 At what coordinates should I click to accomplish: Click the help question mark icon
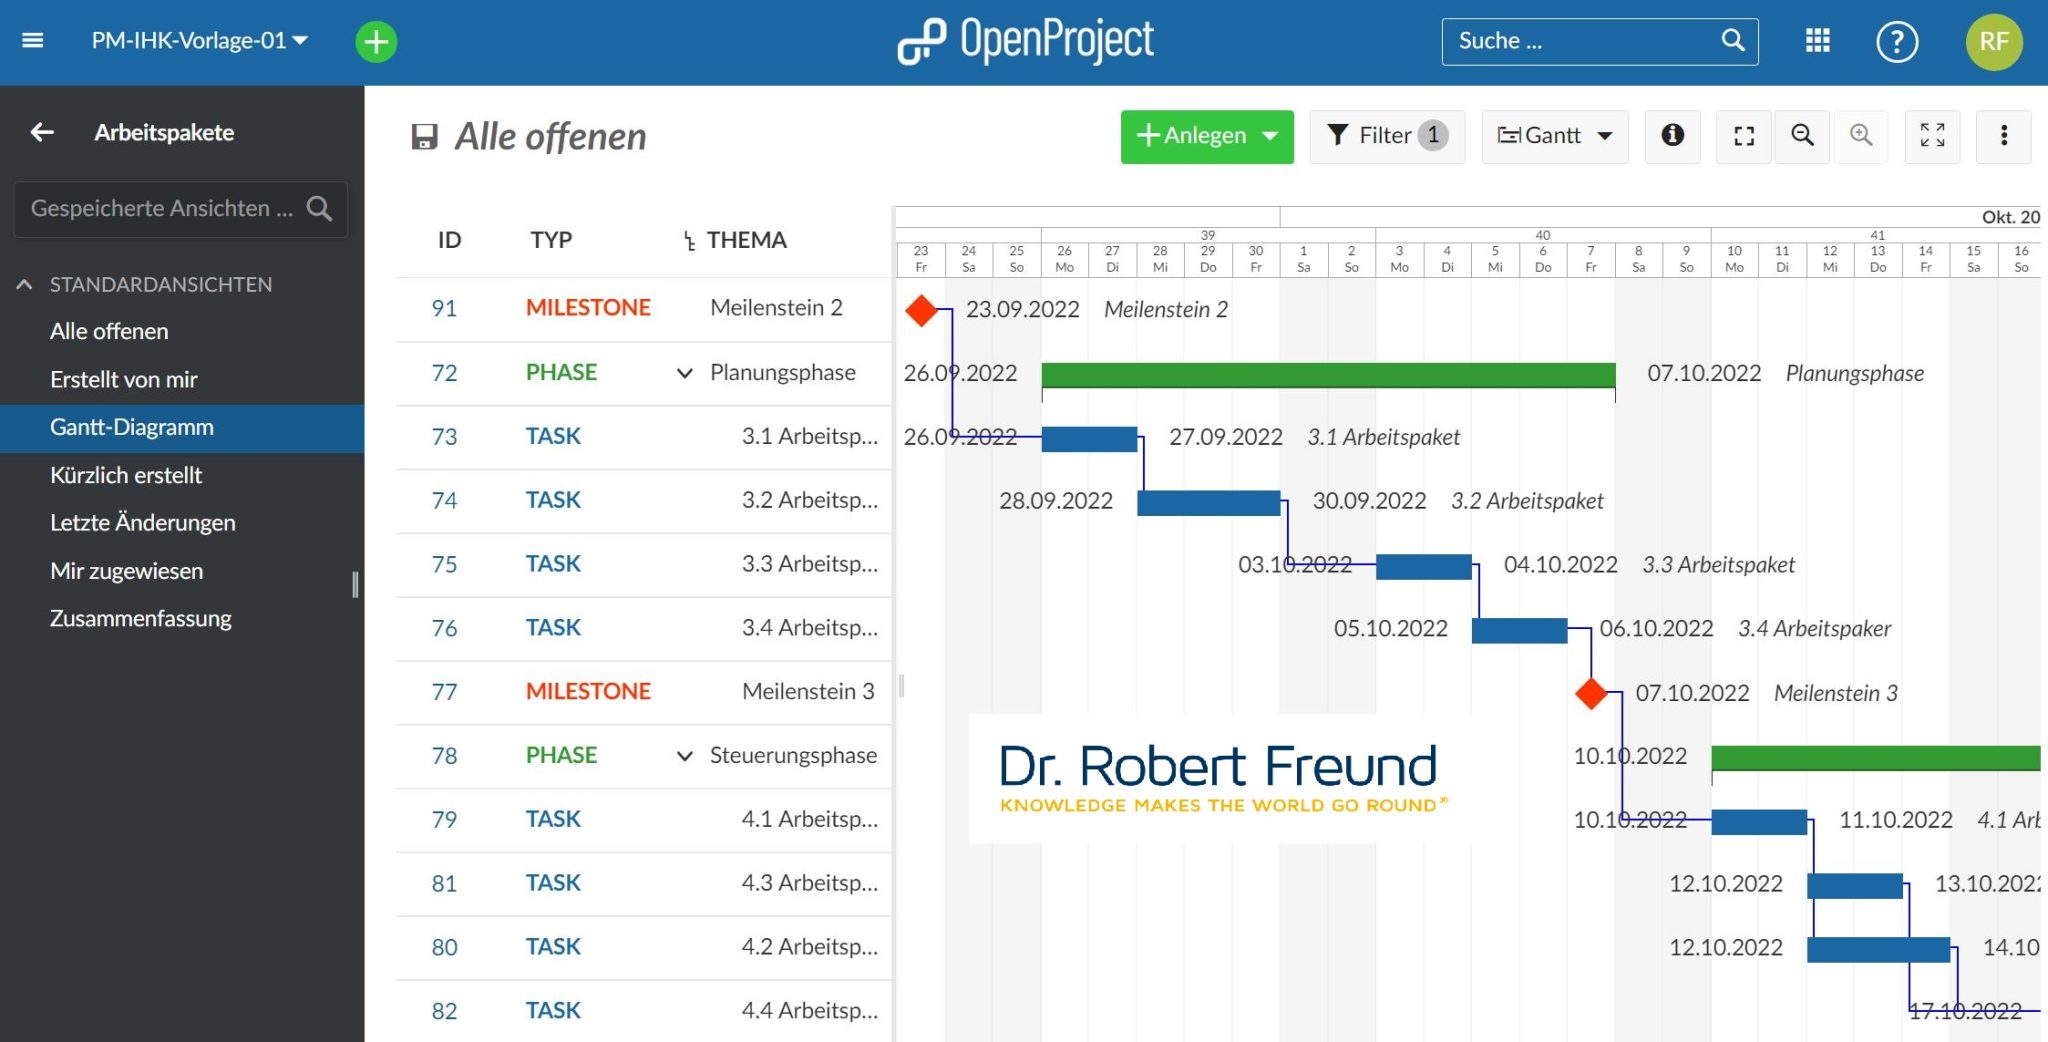(x=1897, y=41)
